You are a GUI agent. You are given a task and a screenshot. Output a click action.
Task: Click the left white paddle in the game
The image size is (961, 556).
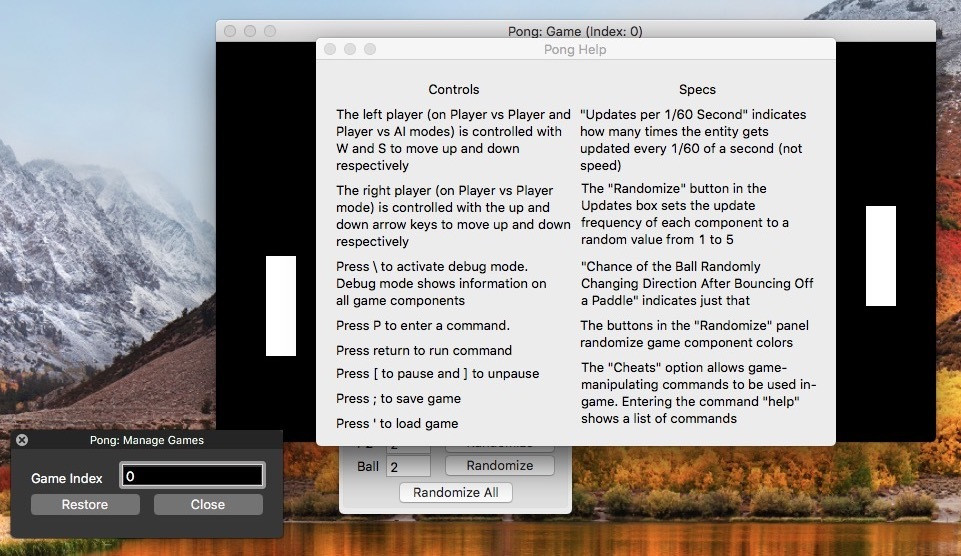pyautogui.click(x=281, y=306)
